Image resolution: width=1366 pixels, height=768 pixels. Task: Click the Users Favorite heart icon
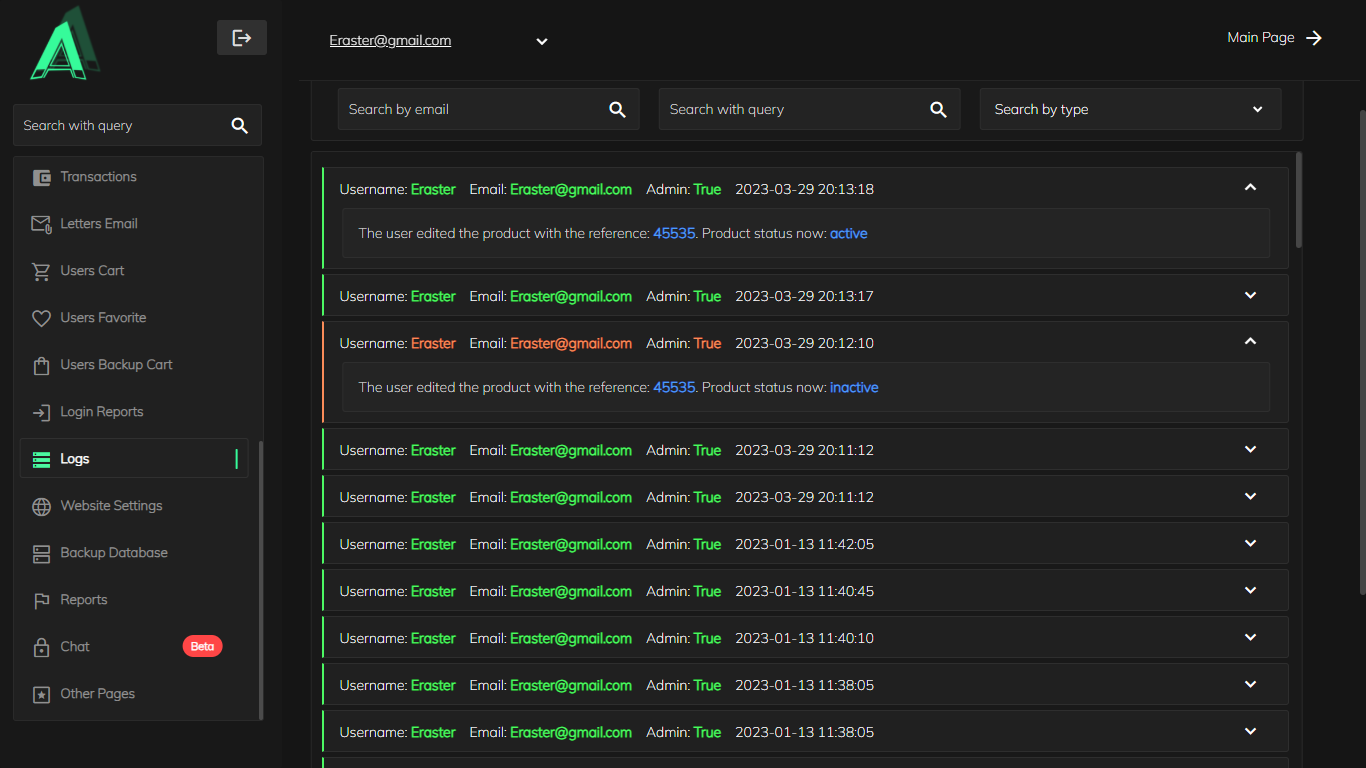(41, 318)
